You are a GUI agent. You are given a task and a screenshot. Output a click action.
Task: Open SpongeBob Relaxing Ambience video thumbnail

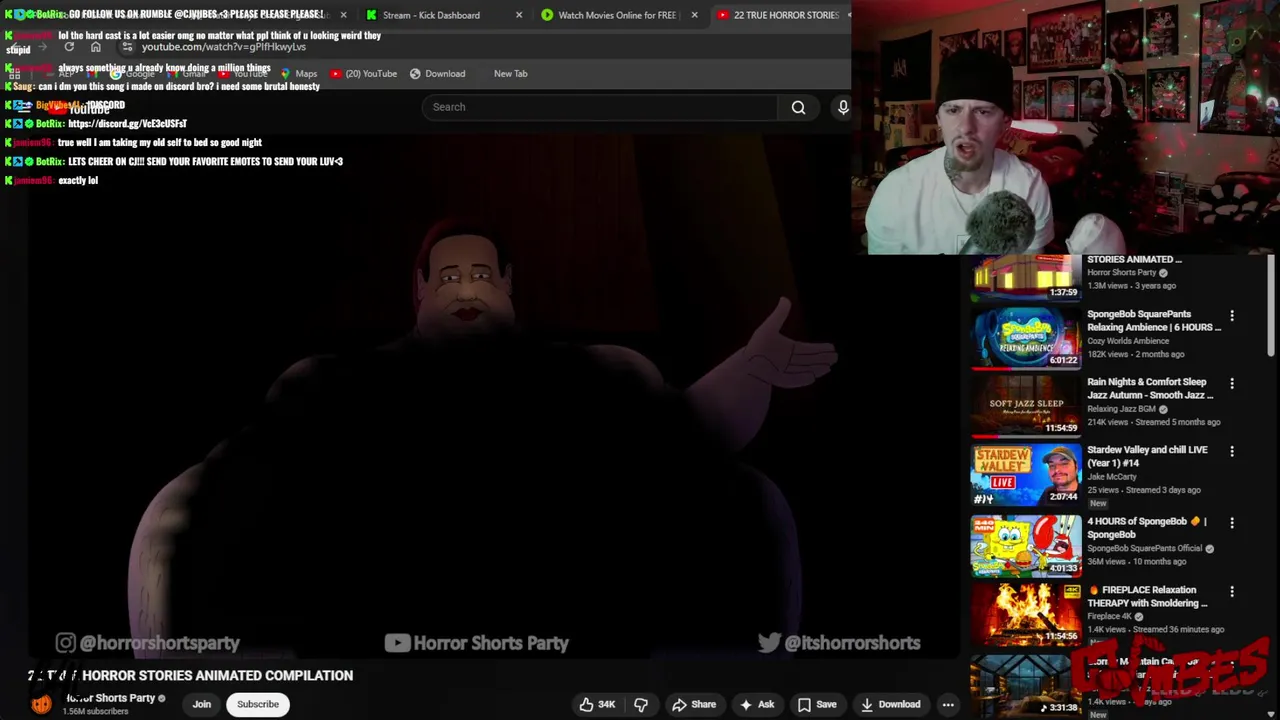tap(1026, 338)
